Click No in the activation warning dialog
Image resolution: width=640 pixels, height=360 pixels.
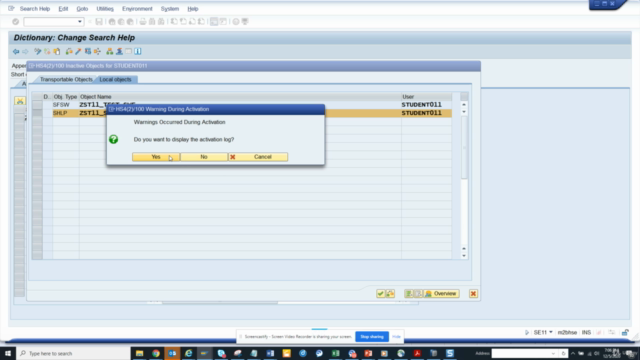204,157
